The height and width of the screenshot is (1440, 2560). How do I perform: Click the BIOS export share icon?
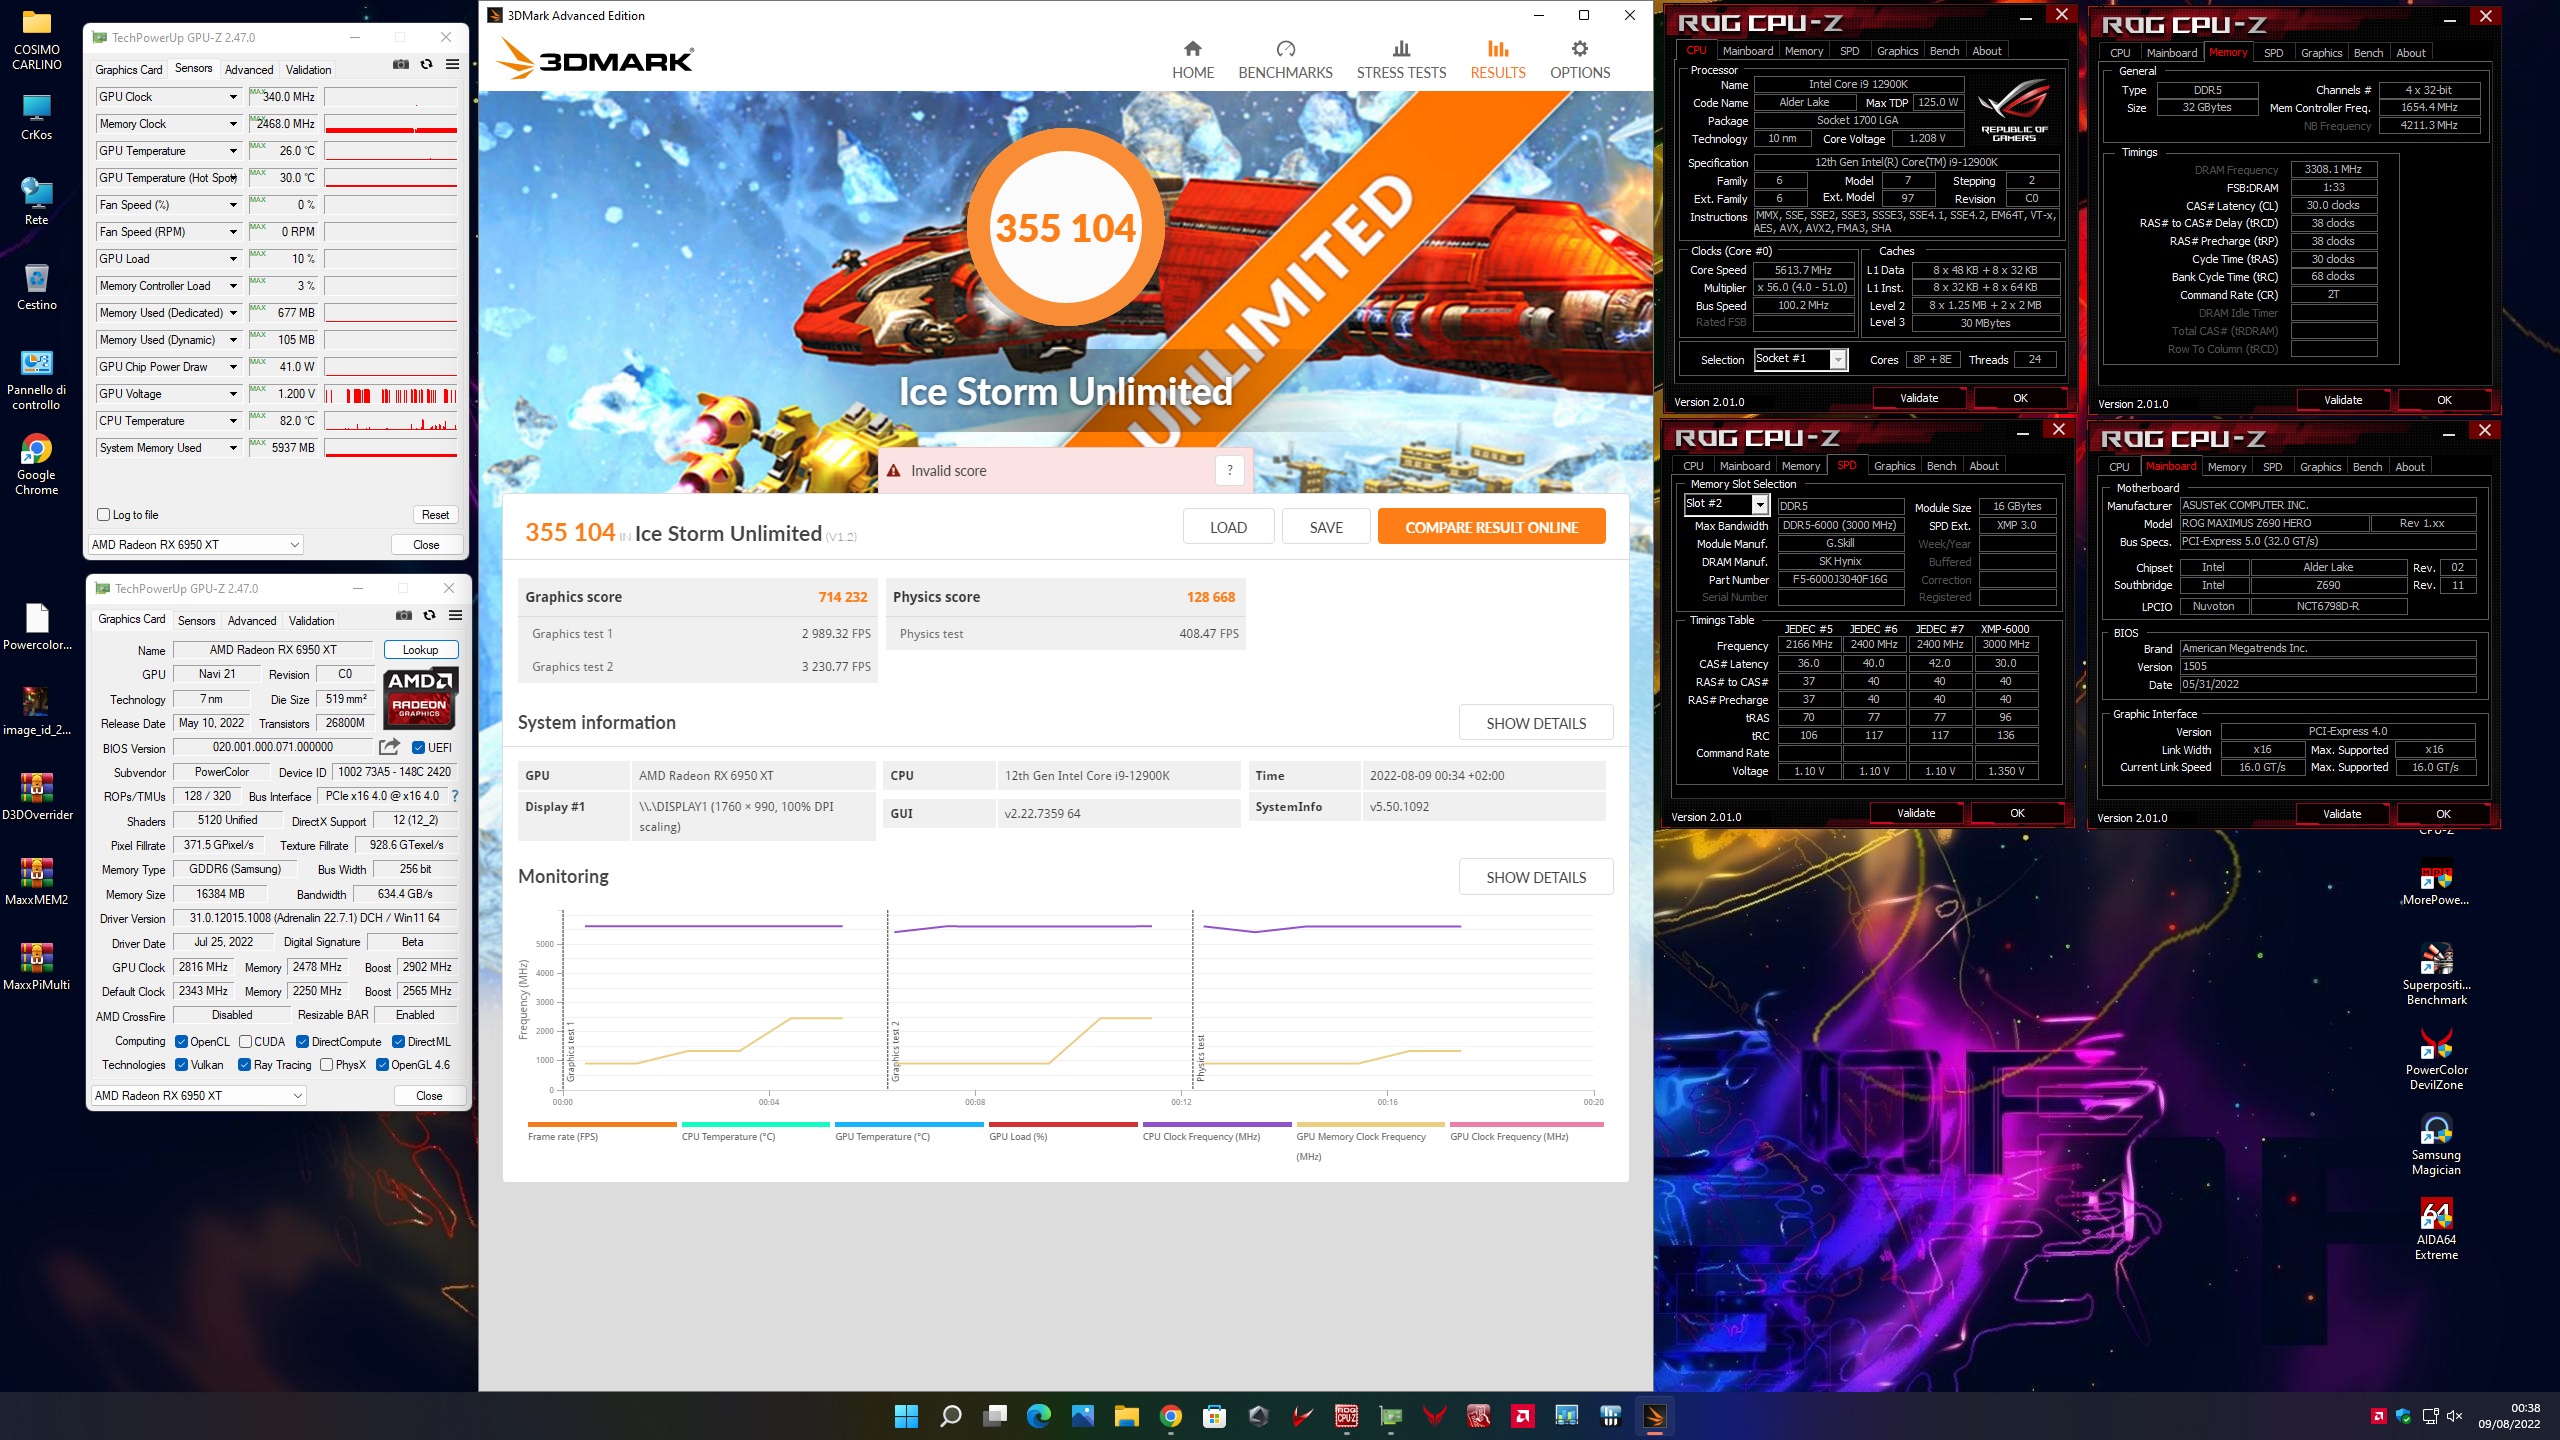click(x=390, y=747)
